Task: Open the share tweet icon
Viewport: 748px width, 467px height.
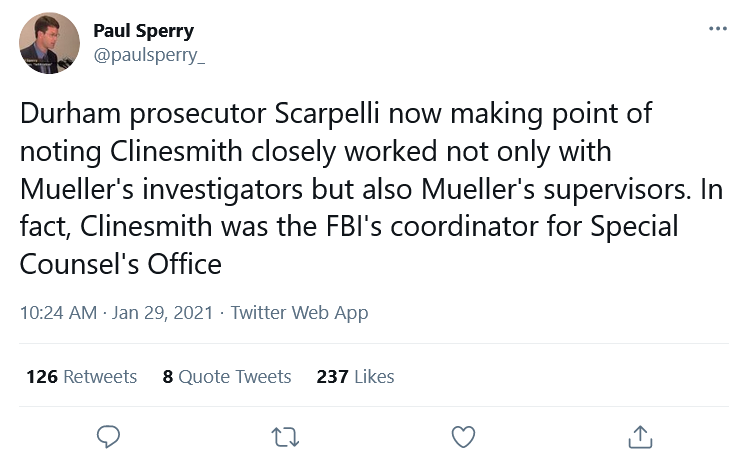Action: (x=639, y=436)
